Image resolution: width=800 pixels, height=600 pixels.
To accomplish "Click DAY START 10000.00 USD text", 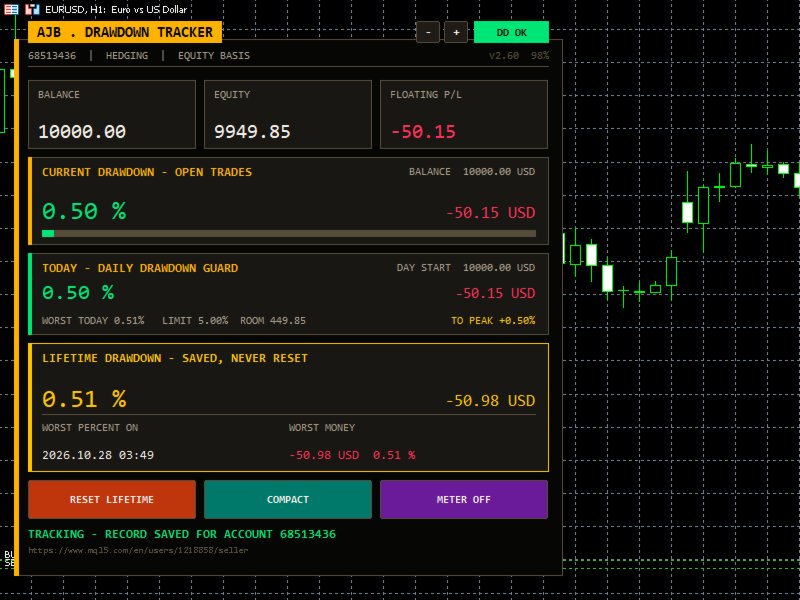I will 466,267.
